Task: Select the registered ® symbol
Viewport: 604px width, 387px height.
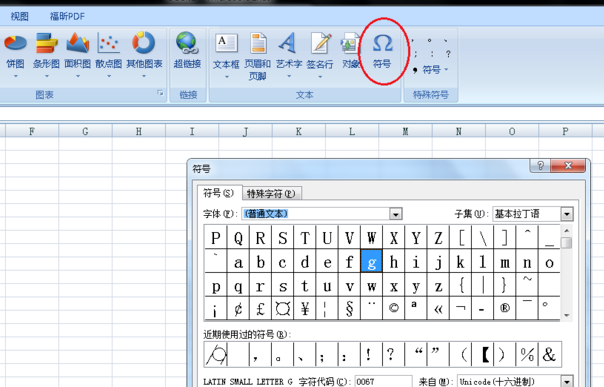Action: [x=505, y=308]
